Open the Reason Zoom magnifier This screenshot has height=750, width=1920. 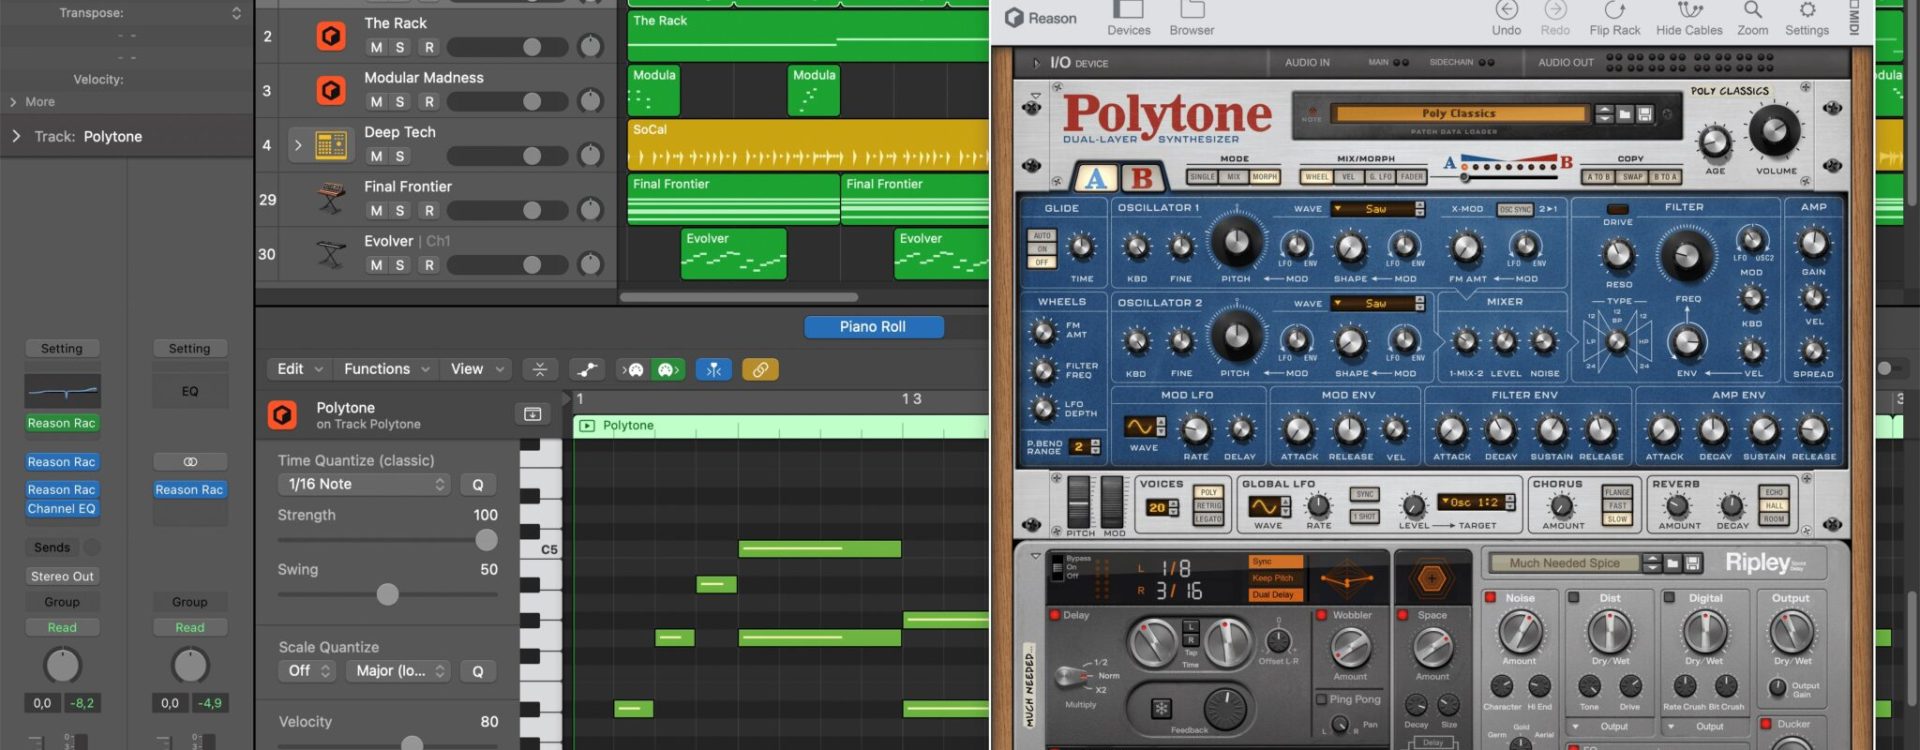pyautogui.click(x=1752, y=19)
